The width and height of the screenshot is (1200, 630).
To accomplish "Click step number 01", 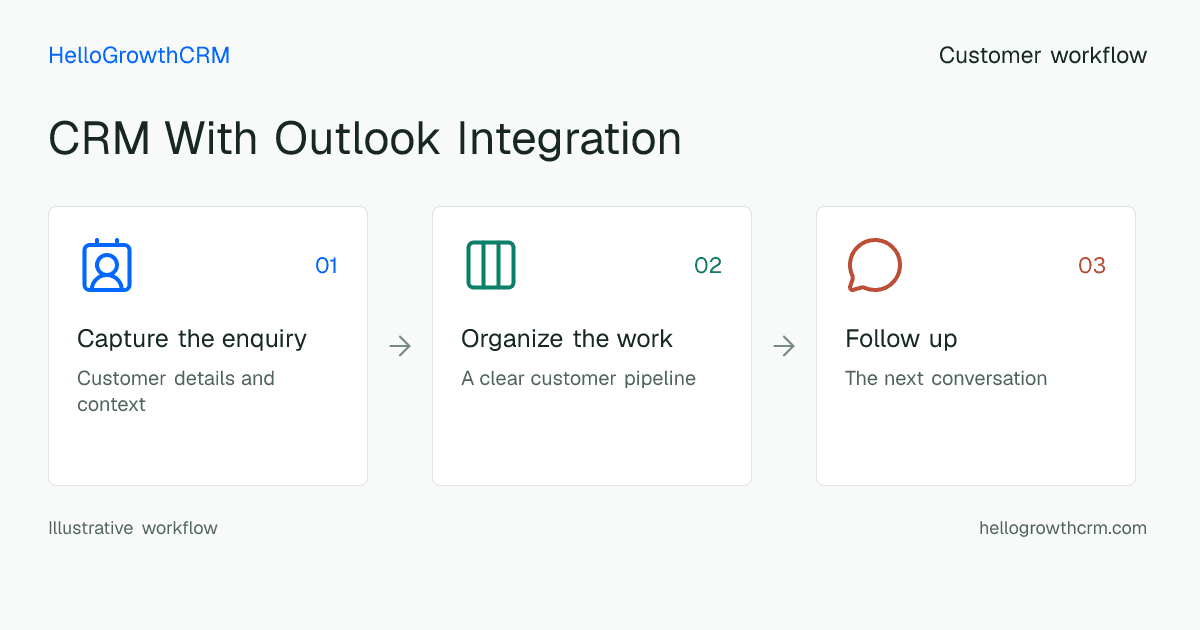I will [326, 265].
